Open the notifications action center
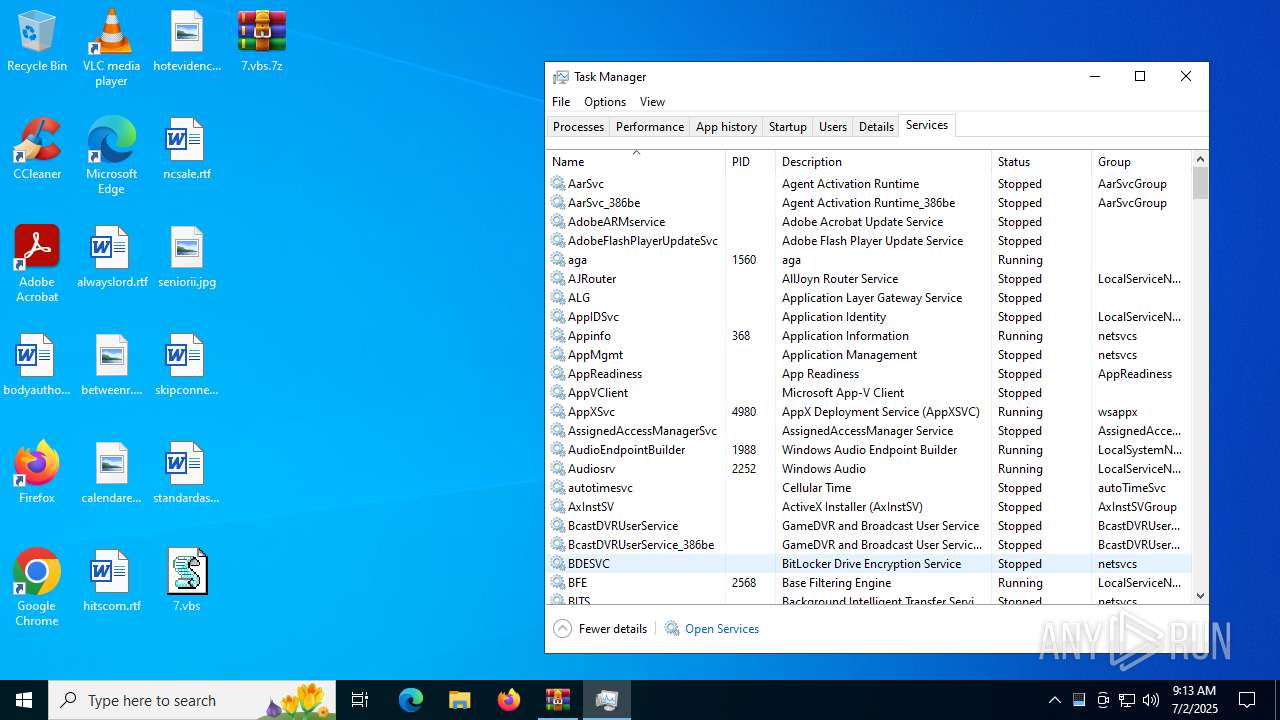The width and height of the screenshot is (1280, 720). pyautogui.click(x=1247, y=700)
